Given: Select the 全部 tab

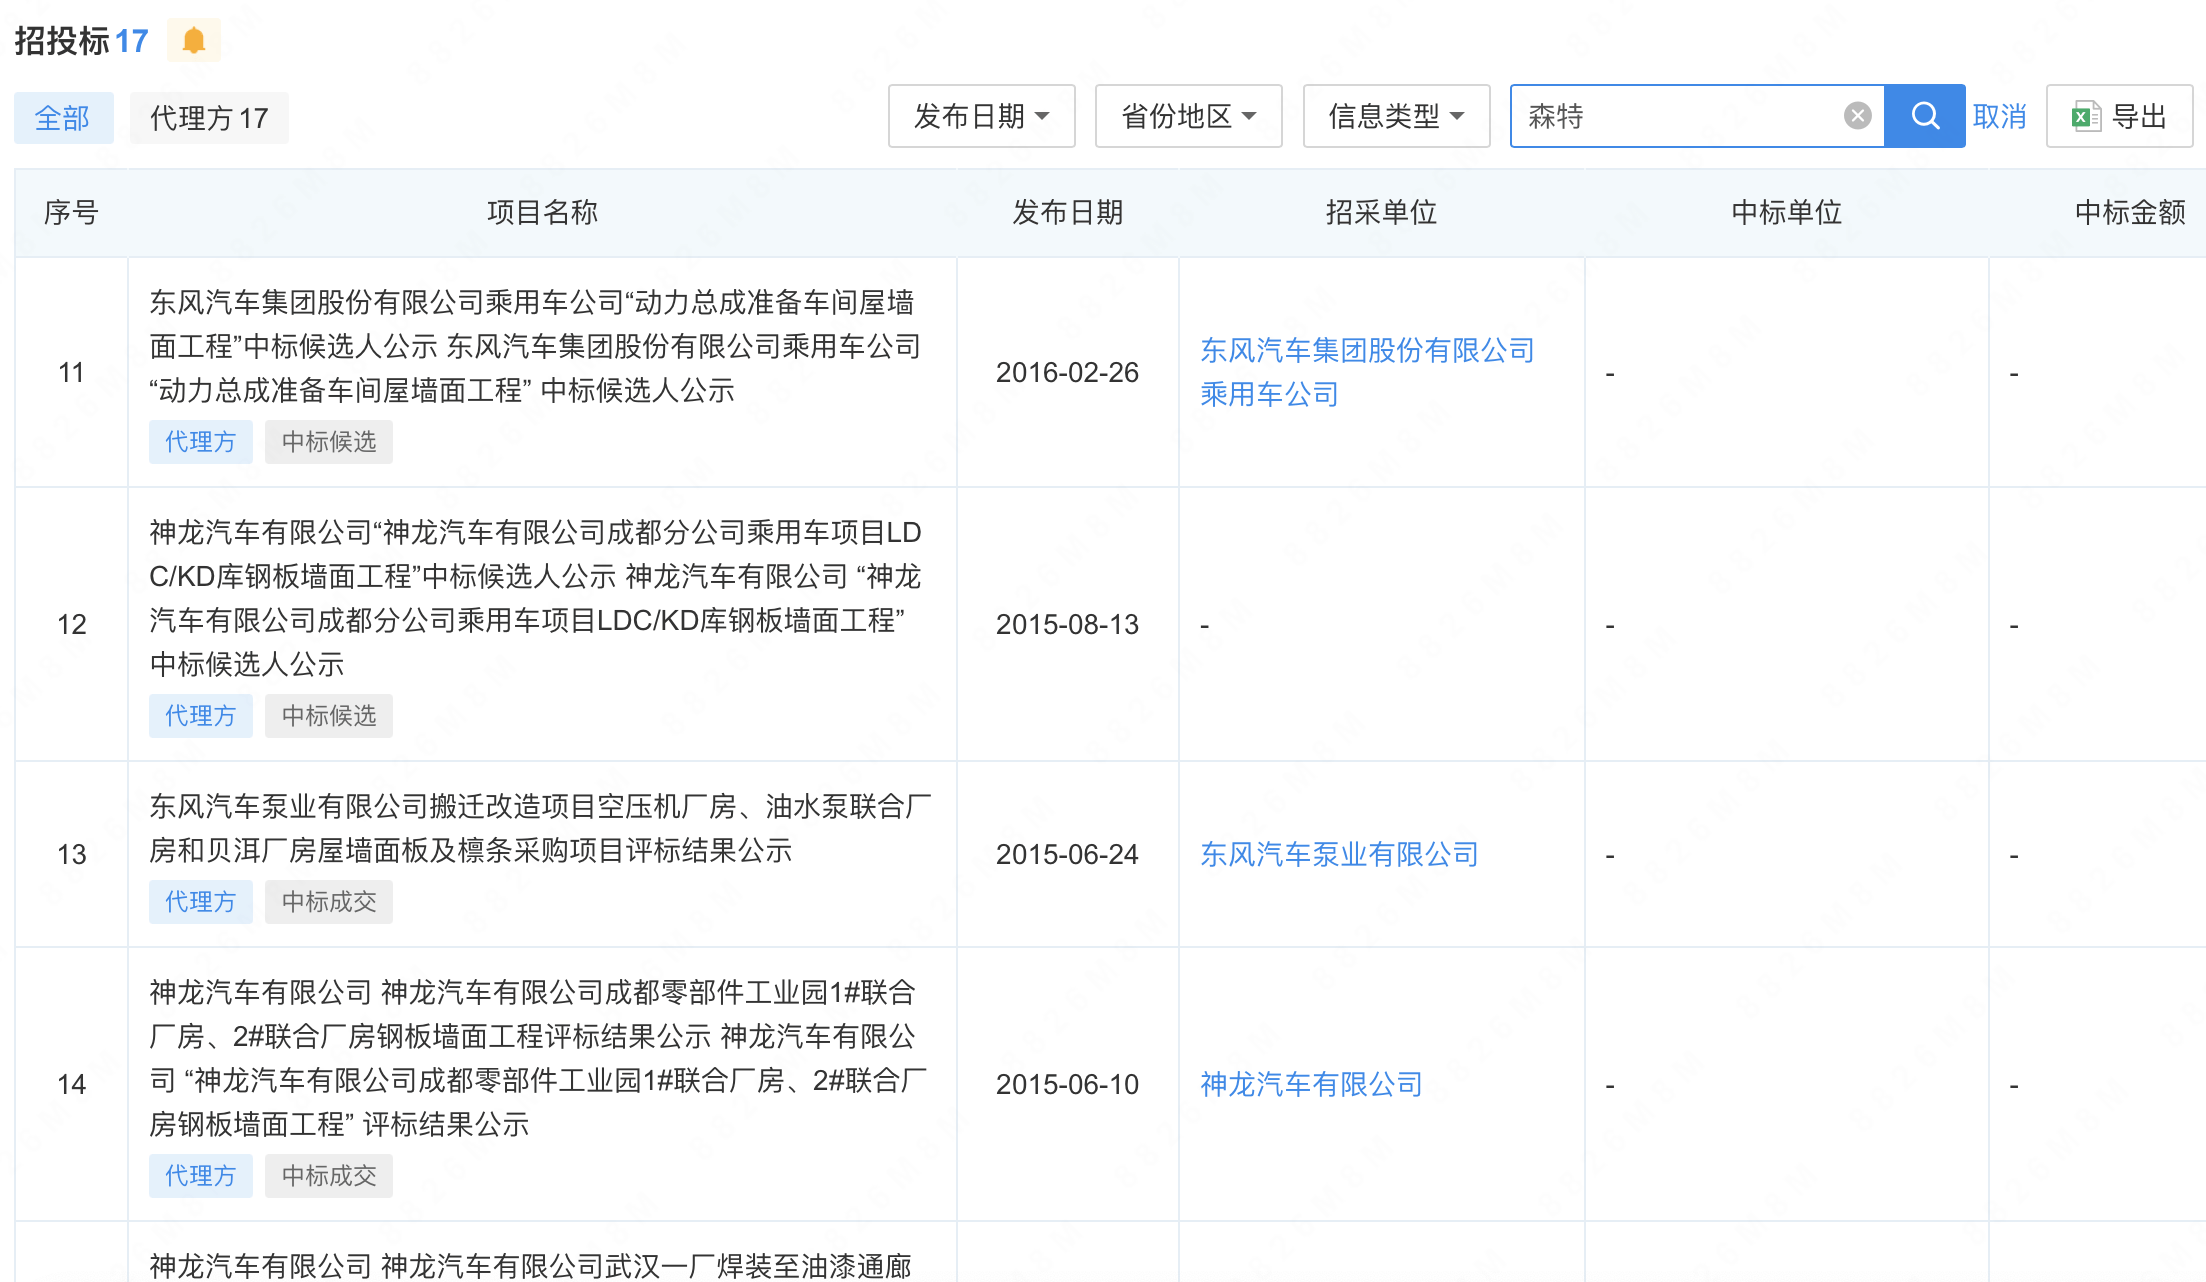Looking at the screenshot, I should 63,119.
